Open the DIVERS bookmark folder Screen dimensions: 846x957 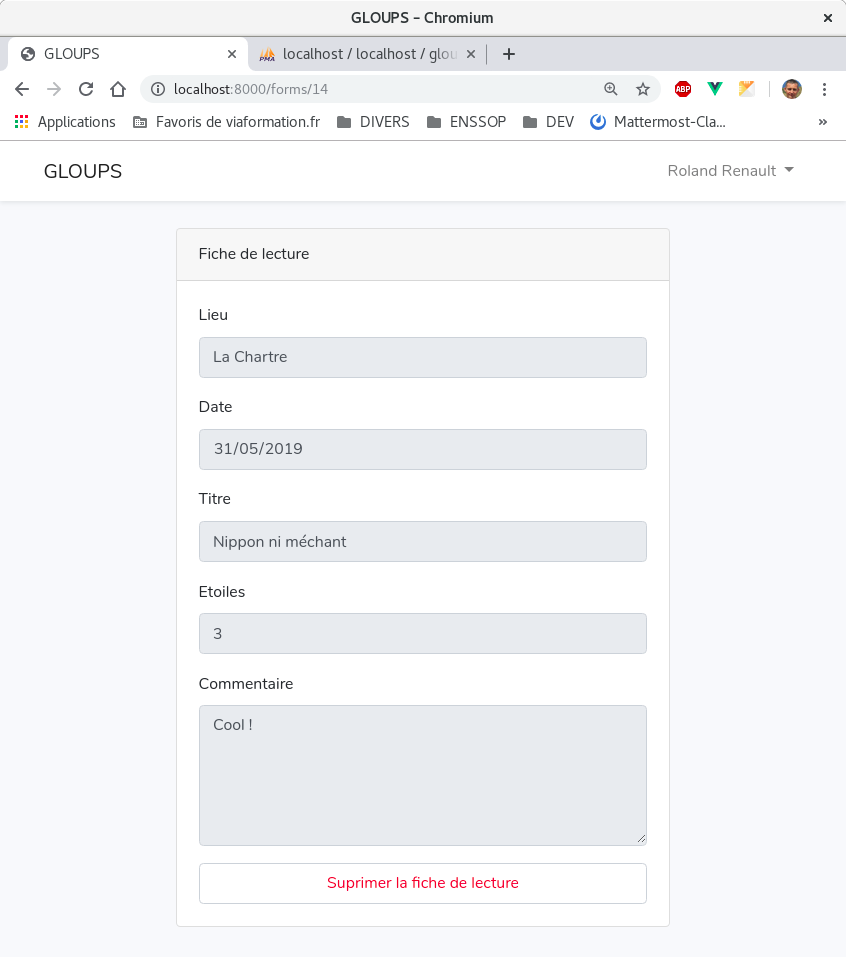point(373,122)
